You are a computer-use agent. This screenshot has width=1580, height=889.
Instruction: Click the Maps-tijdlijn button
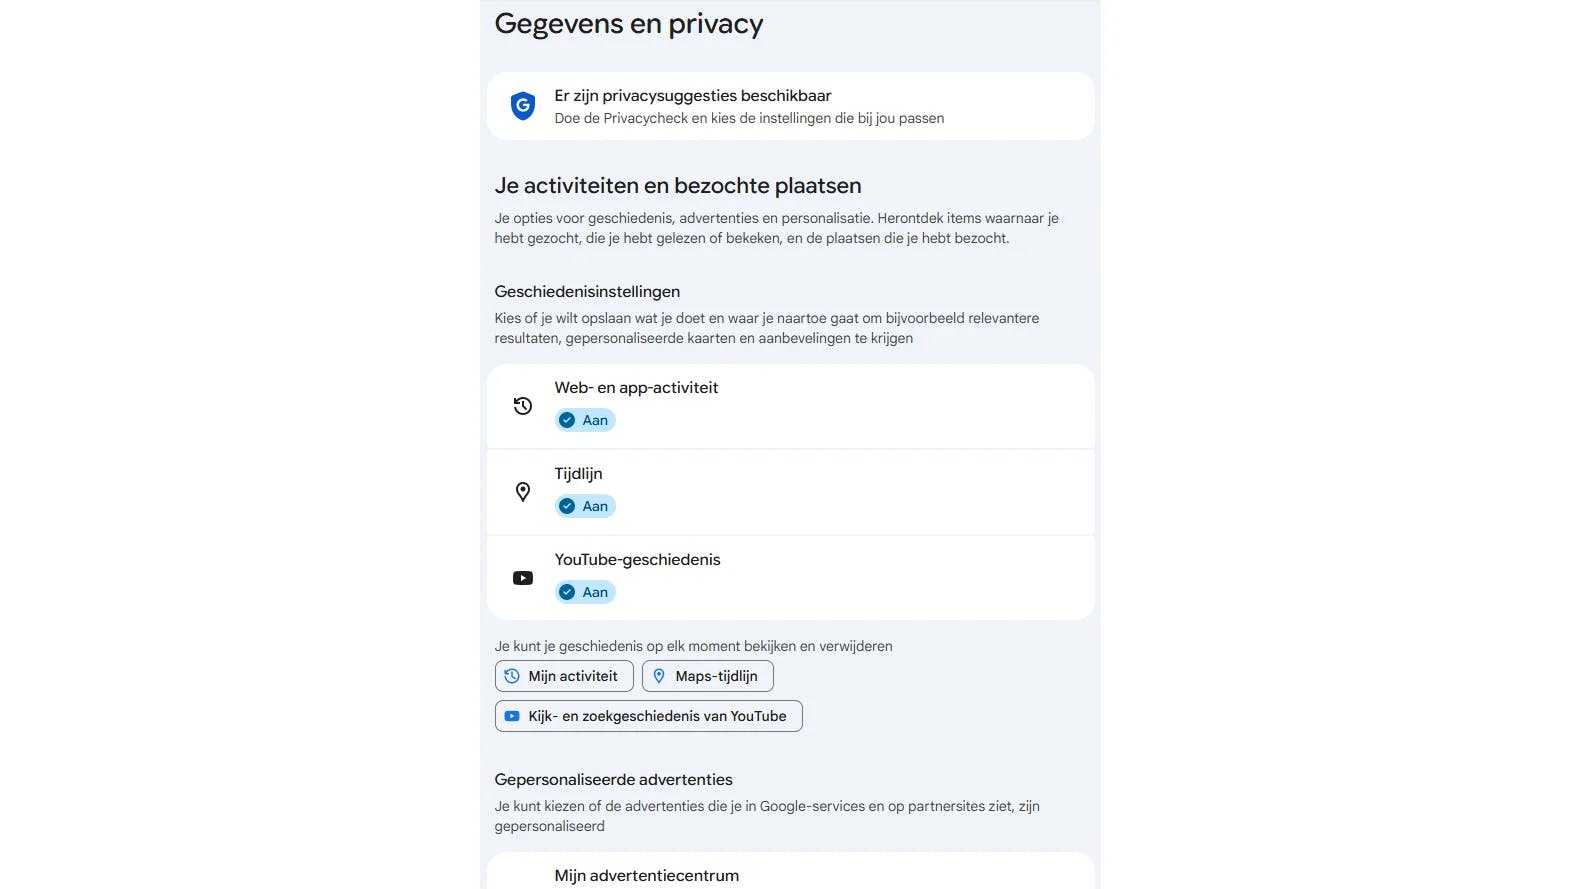pos(707,676)
